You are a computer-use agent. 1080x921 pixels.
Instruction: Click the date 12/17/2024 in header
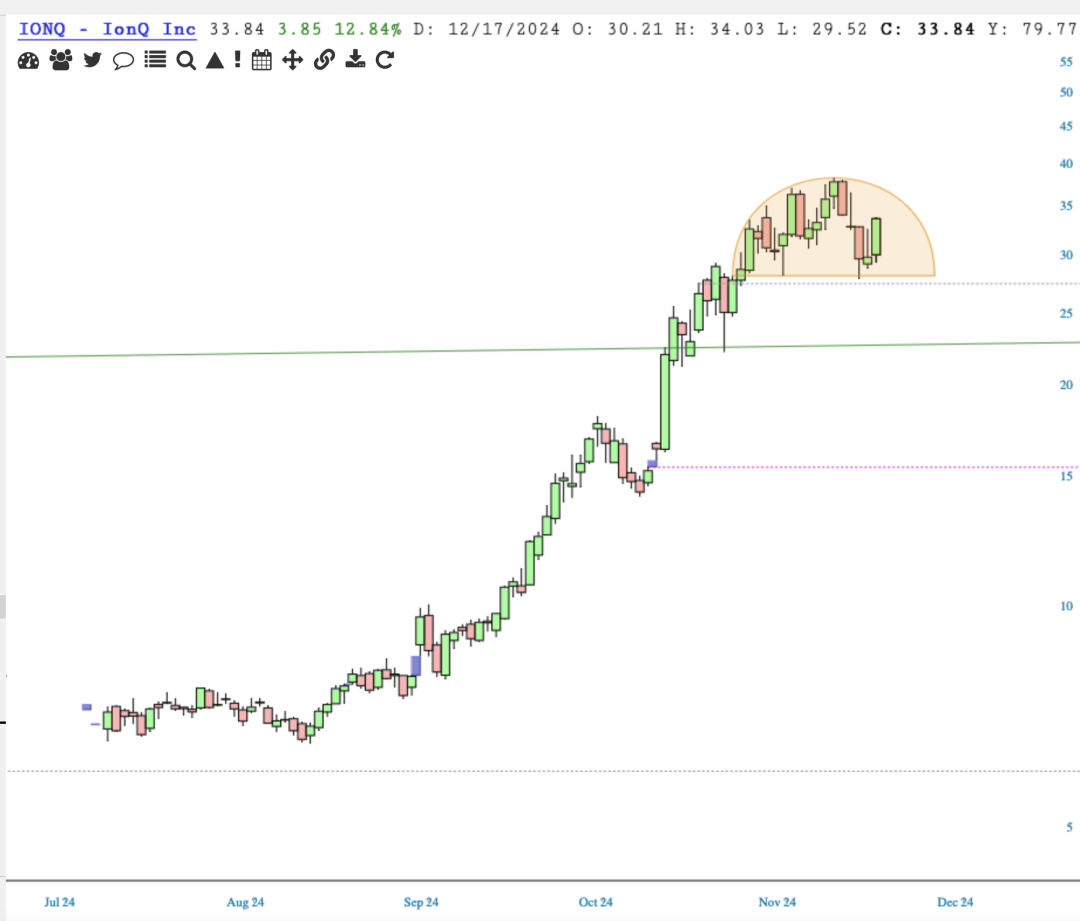(x=504, y=29)
